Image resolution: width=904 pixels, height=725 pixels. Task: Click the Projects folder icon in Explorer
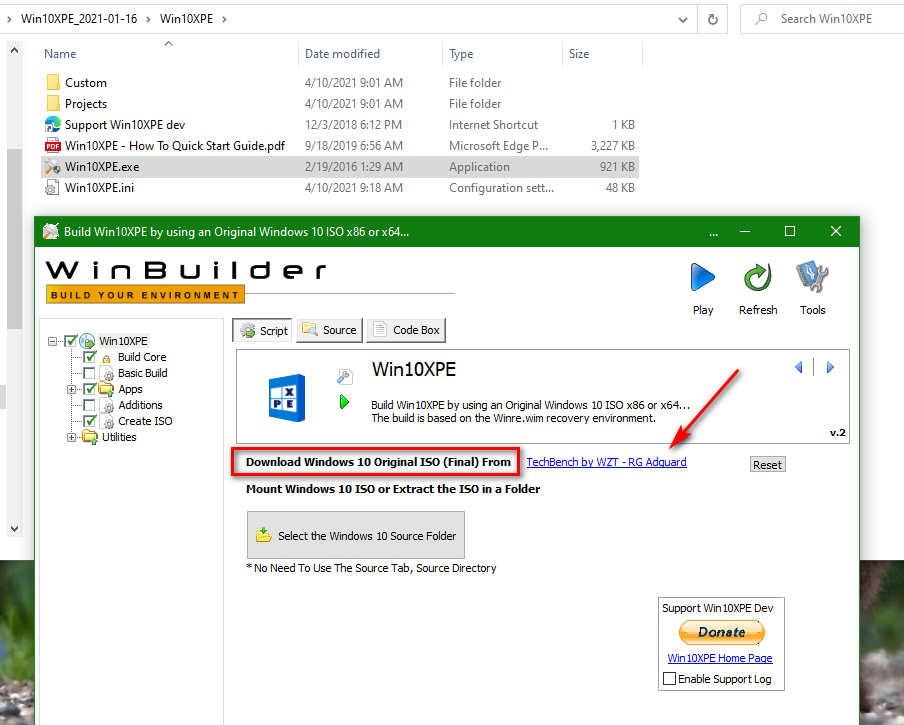[x=52, y=104]
